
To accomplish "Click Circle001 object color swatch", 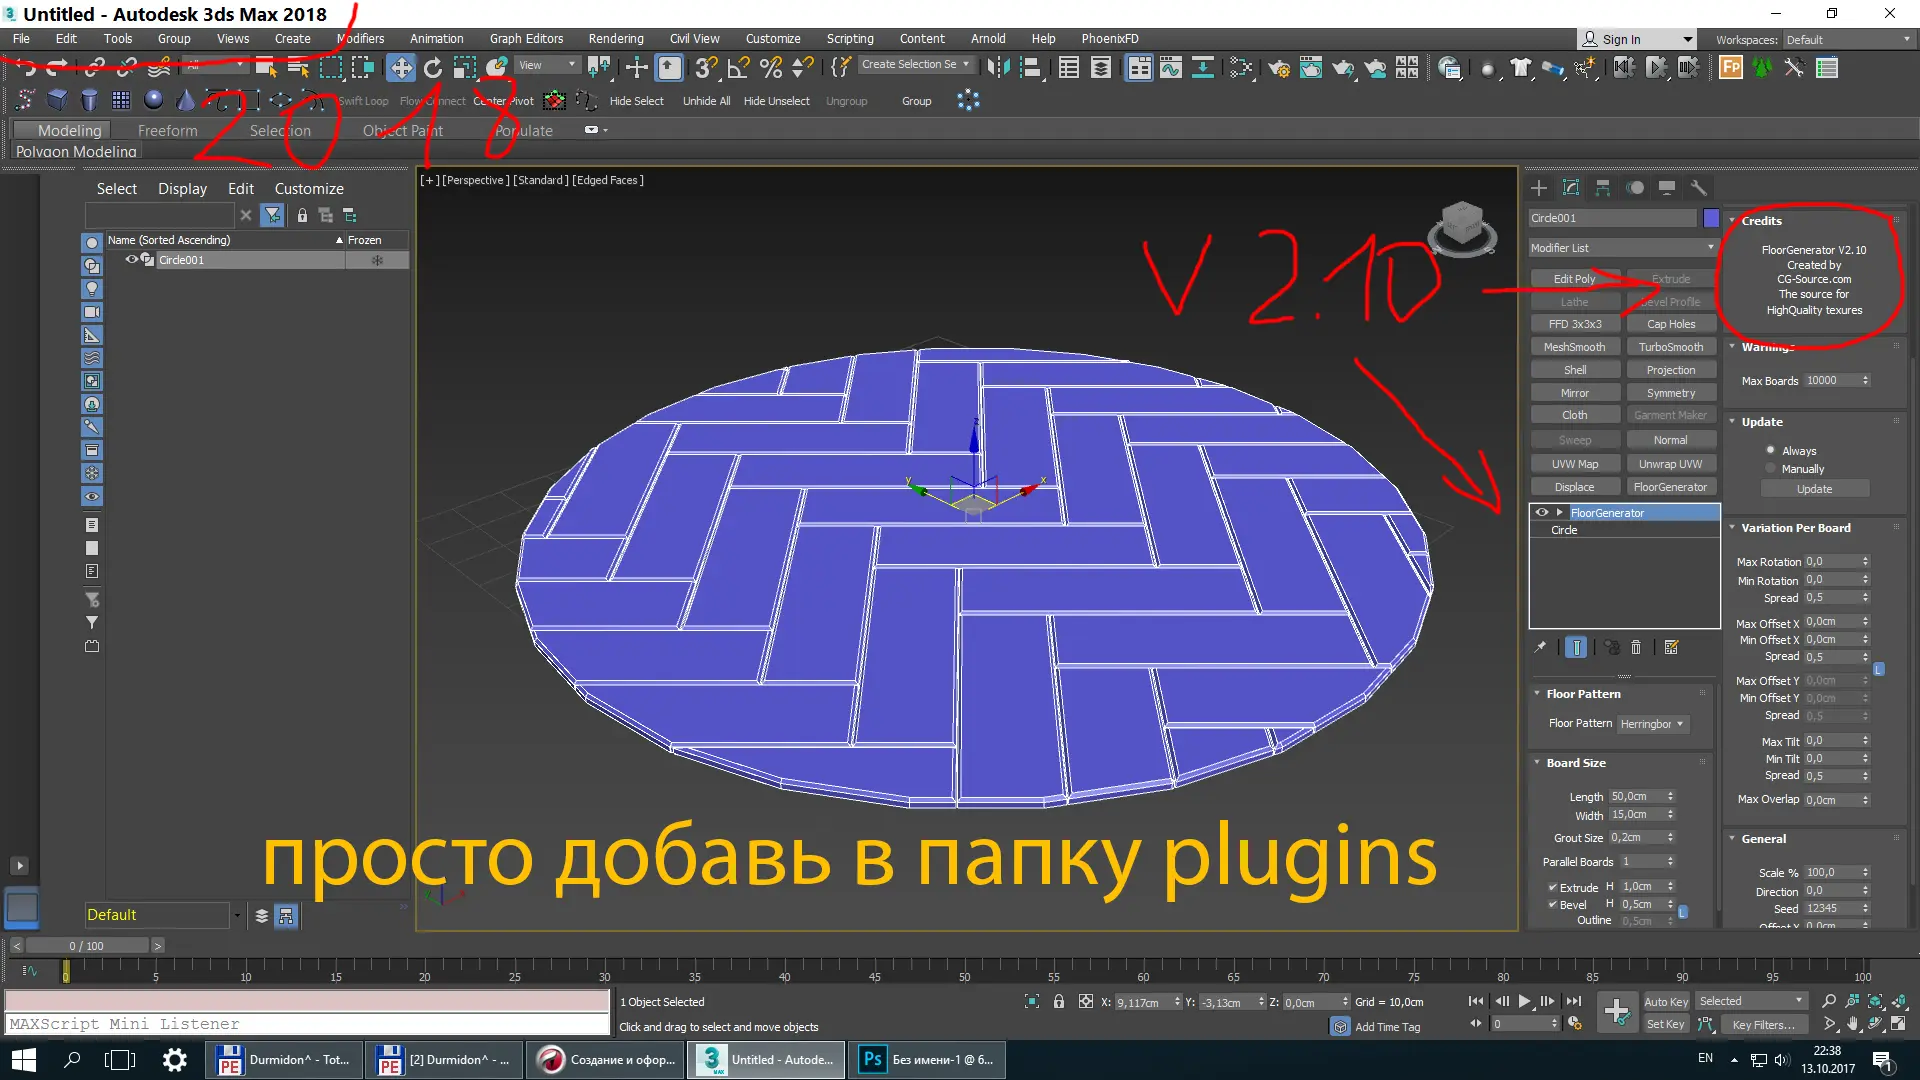I will (x=1711, y=217).
